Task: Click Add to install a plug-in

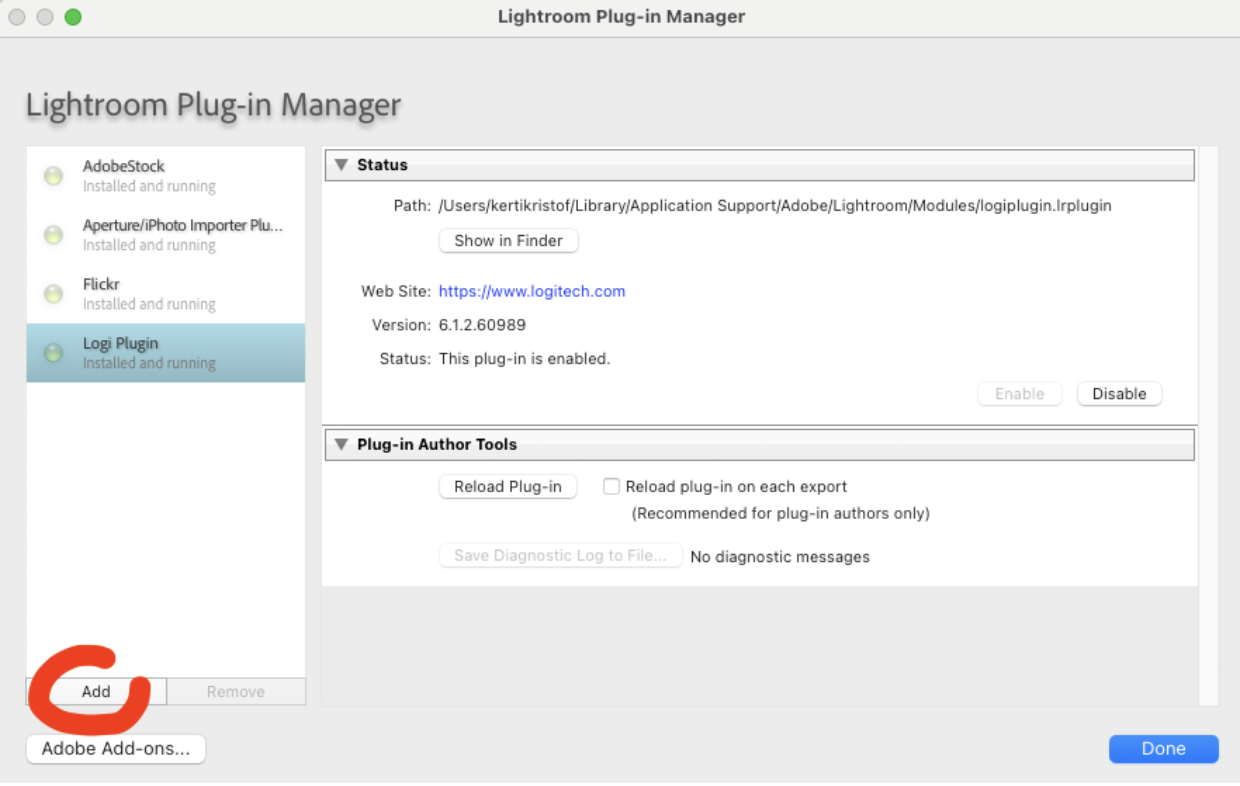Action: 96,692
